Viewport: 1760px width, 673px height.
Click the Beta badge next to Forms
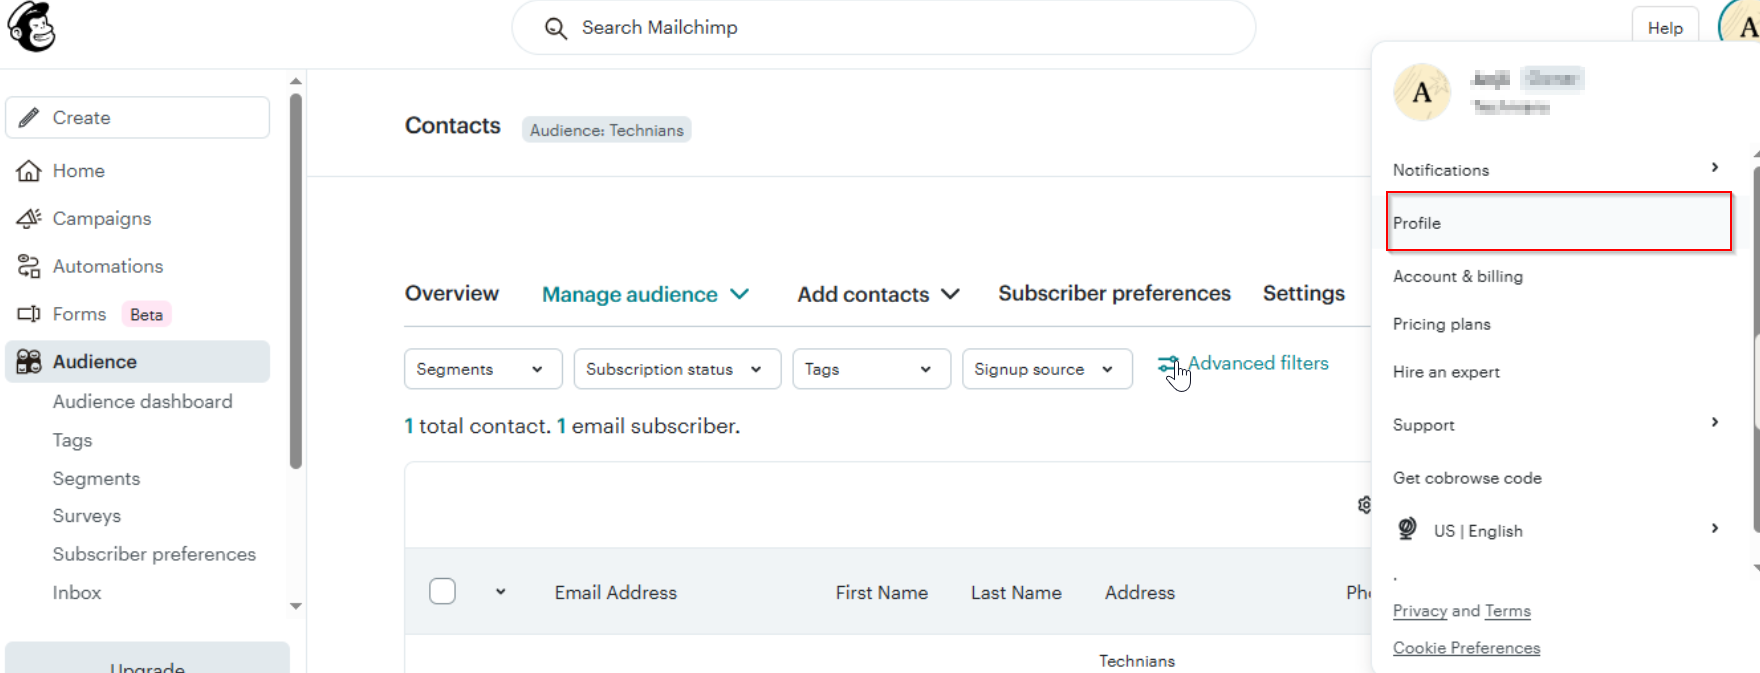coord(146,314)
